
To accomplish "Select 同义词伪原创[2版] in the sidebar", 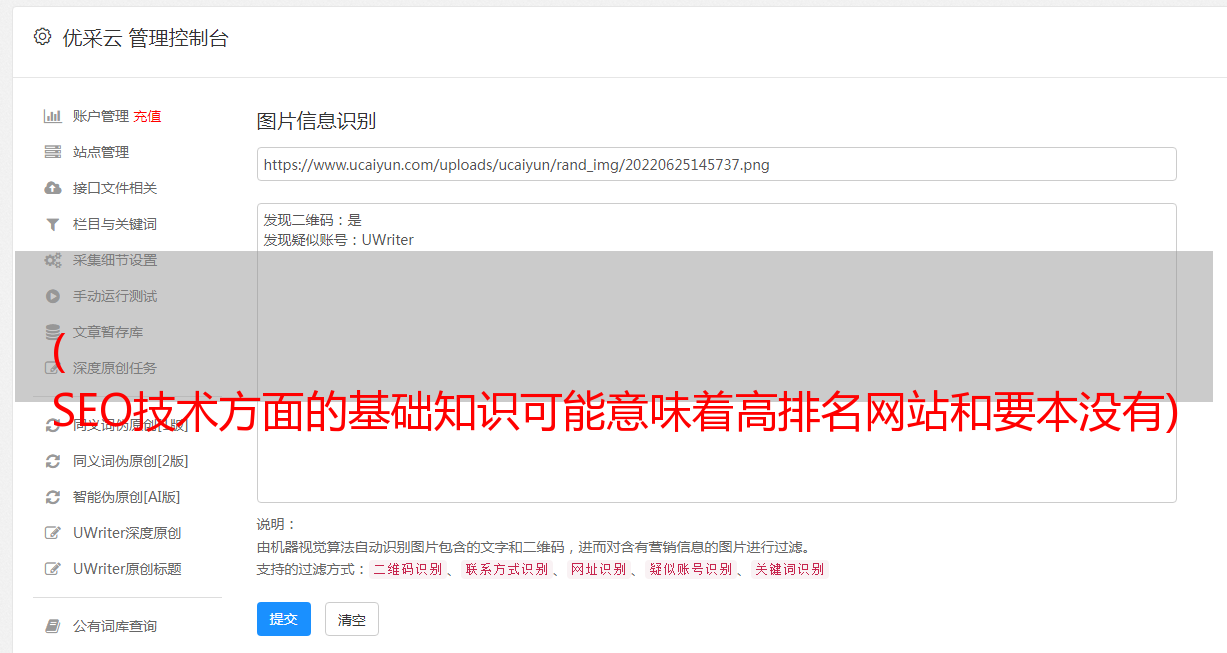I will tap(130, 461).
